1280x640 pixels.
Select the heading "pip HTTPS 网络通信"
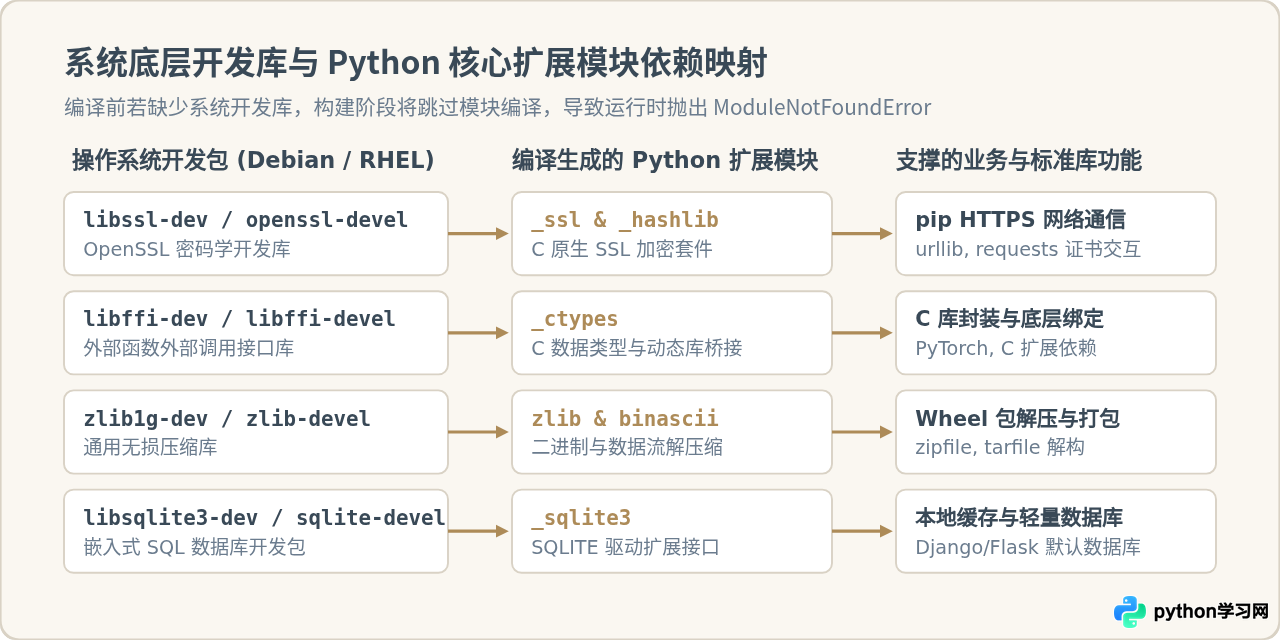tap(1020, 220)
